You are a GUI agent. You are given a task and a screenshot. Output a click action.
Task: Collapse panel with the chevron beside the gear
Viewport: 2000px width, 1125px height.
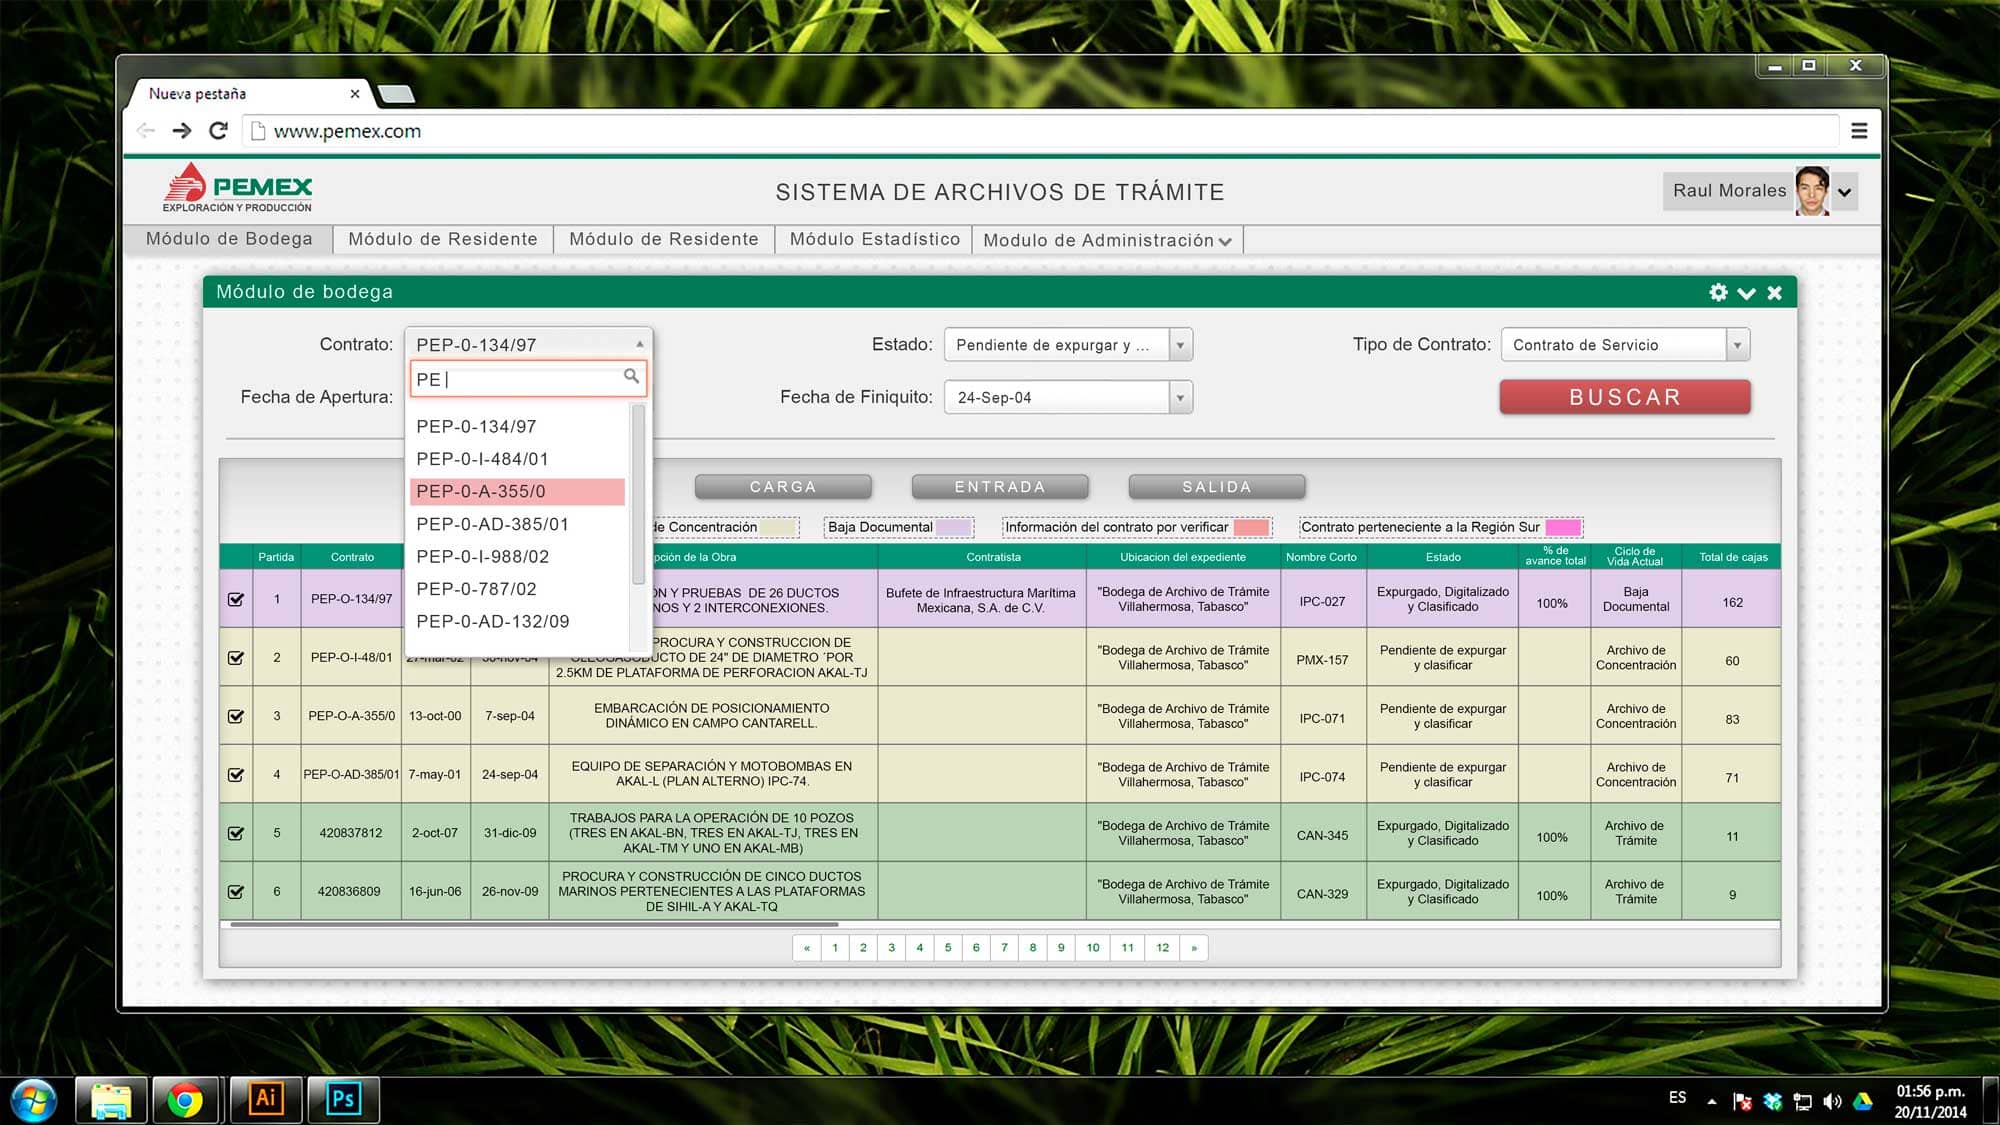(x=1746, y=293)
